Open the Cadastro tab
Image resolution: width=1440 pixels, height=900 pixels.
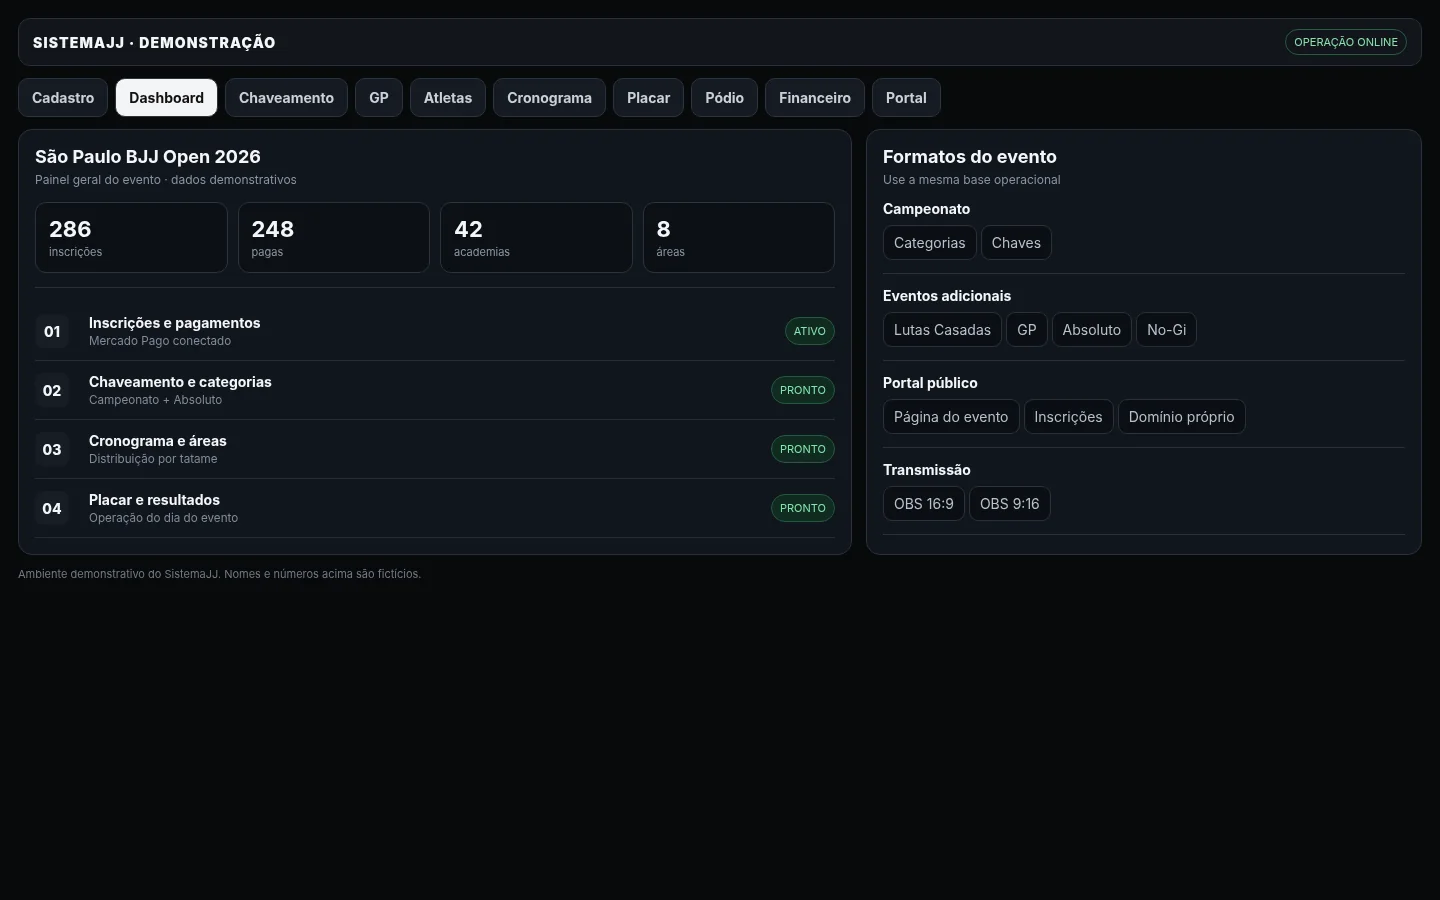63,98
